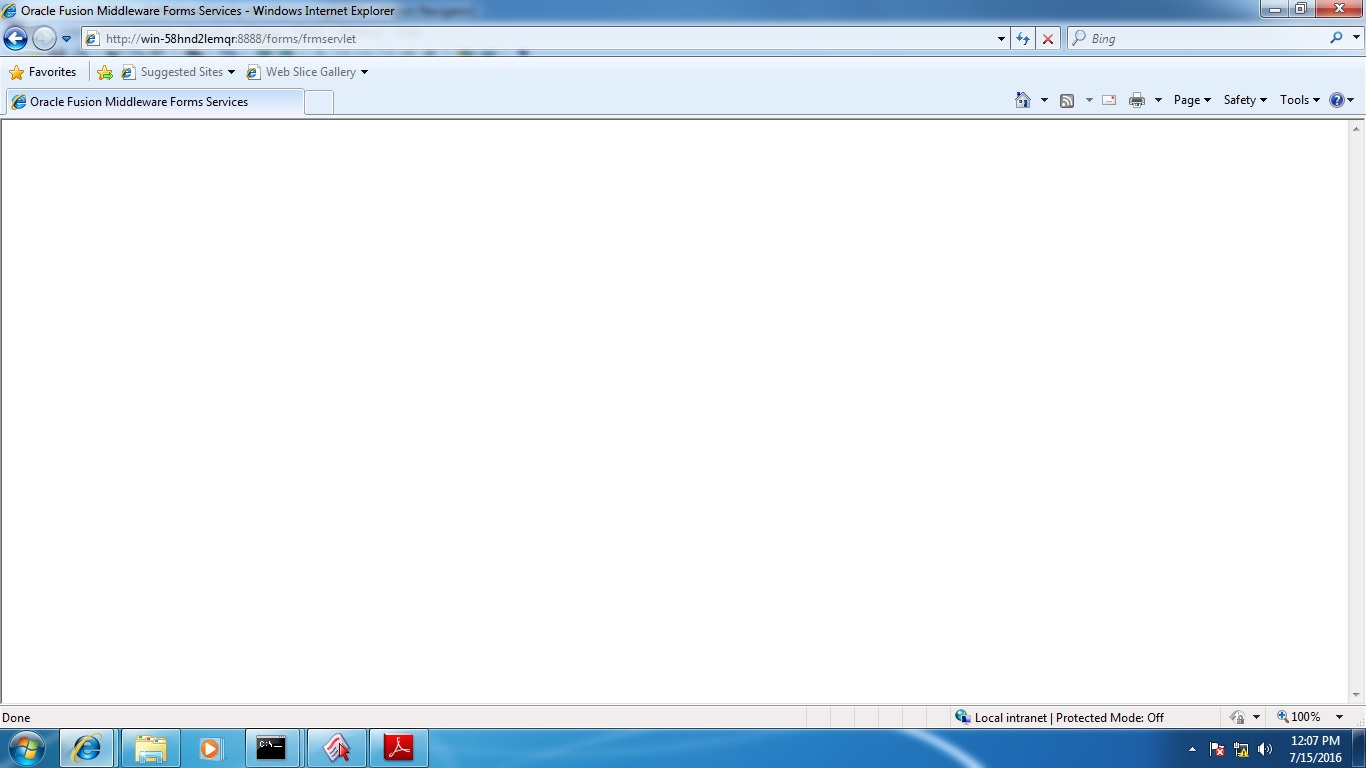Click the Print icon in command bar
The image size is (1366, 768).
(1136, 100)
